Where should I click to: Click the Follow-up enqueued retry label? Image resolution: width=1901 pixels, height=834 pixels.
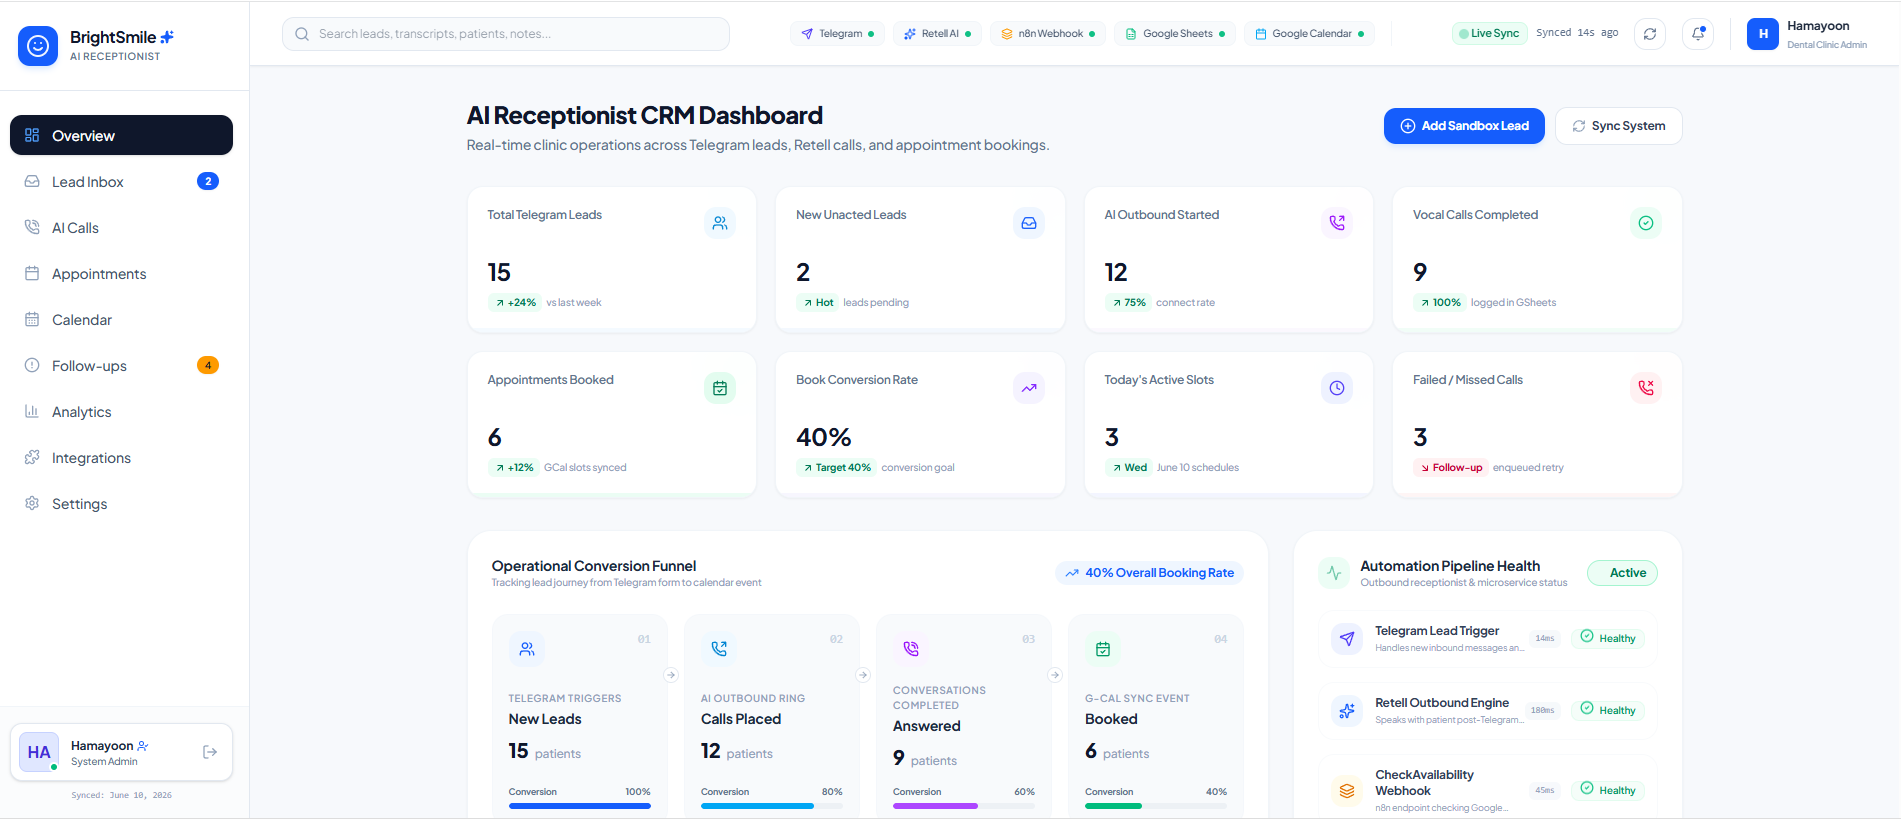[x=1451, y=467]
